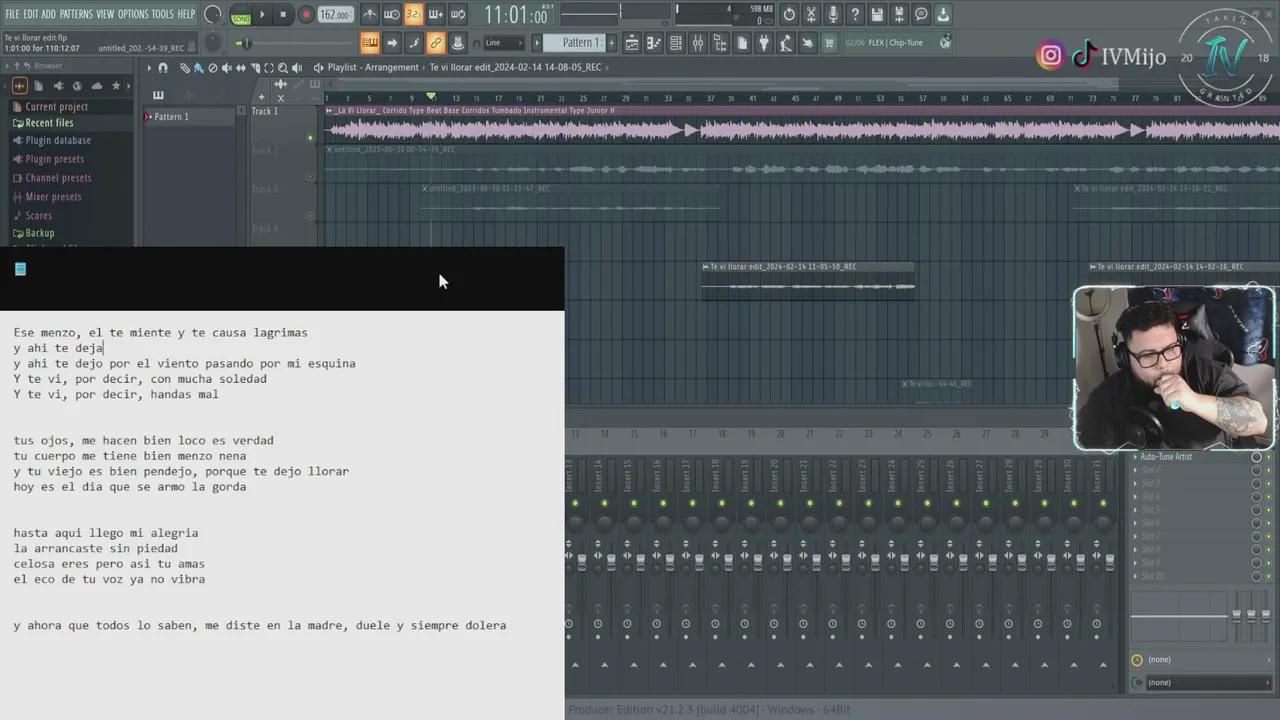Click the Stop button in transport
Screen dimensions: 1280x720
tap(284, 15)
